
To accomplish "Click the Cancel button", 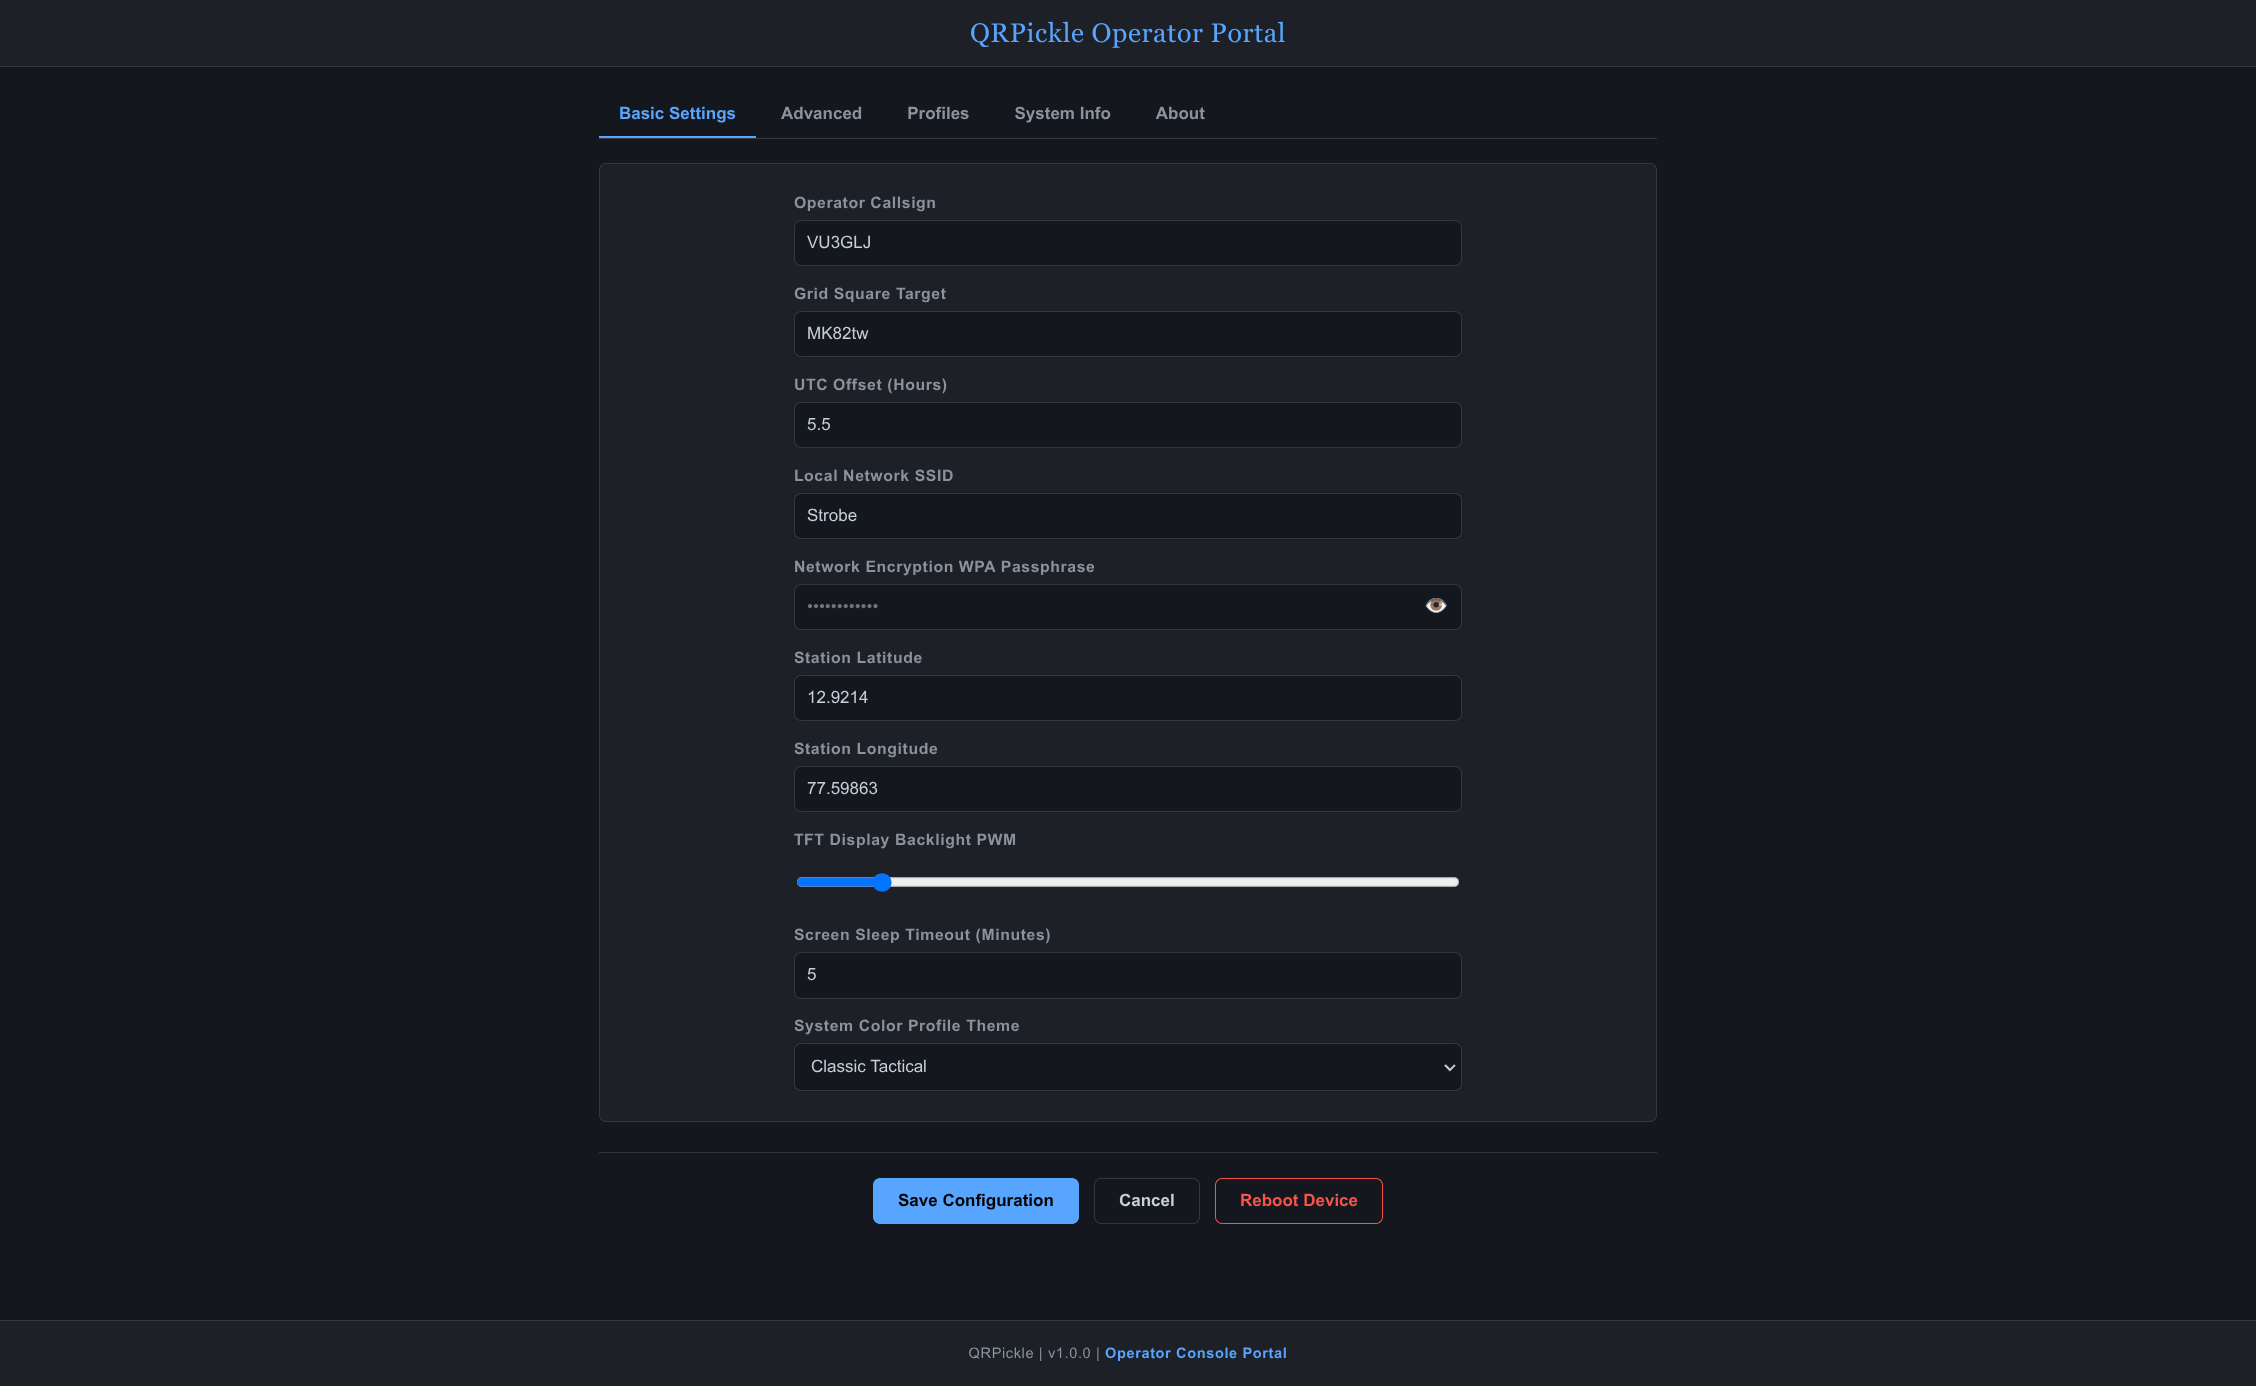I will tap(1146, 1200).
